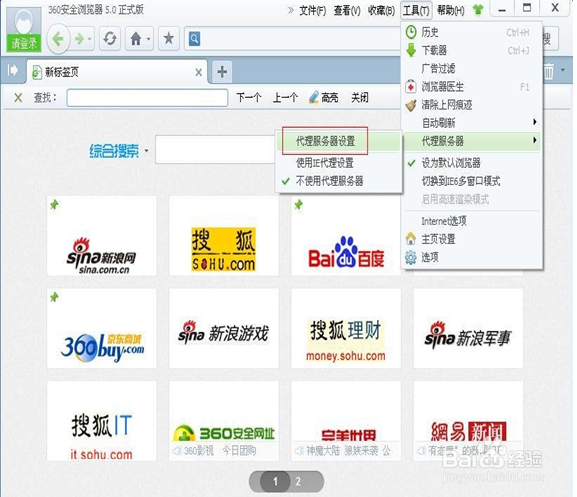Click 请登录 login button
Viewport: 577px width, 497px height.
[x=24, y=43]
